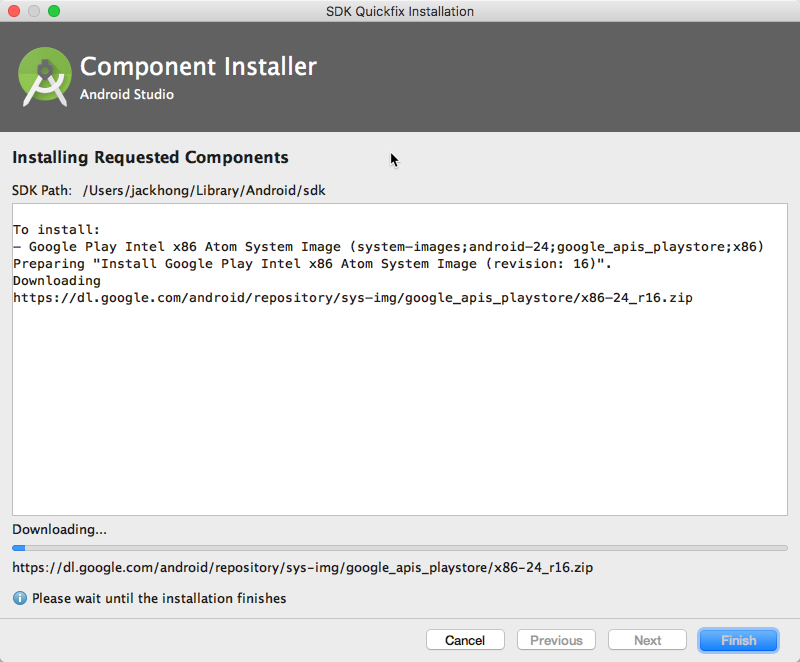
Task: Click the disabled Next button
Action: coord(647,640)
